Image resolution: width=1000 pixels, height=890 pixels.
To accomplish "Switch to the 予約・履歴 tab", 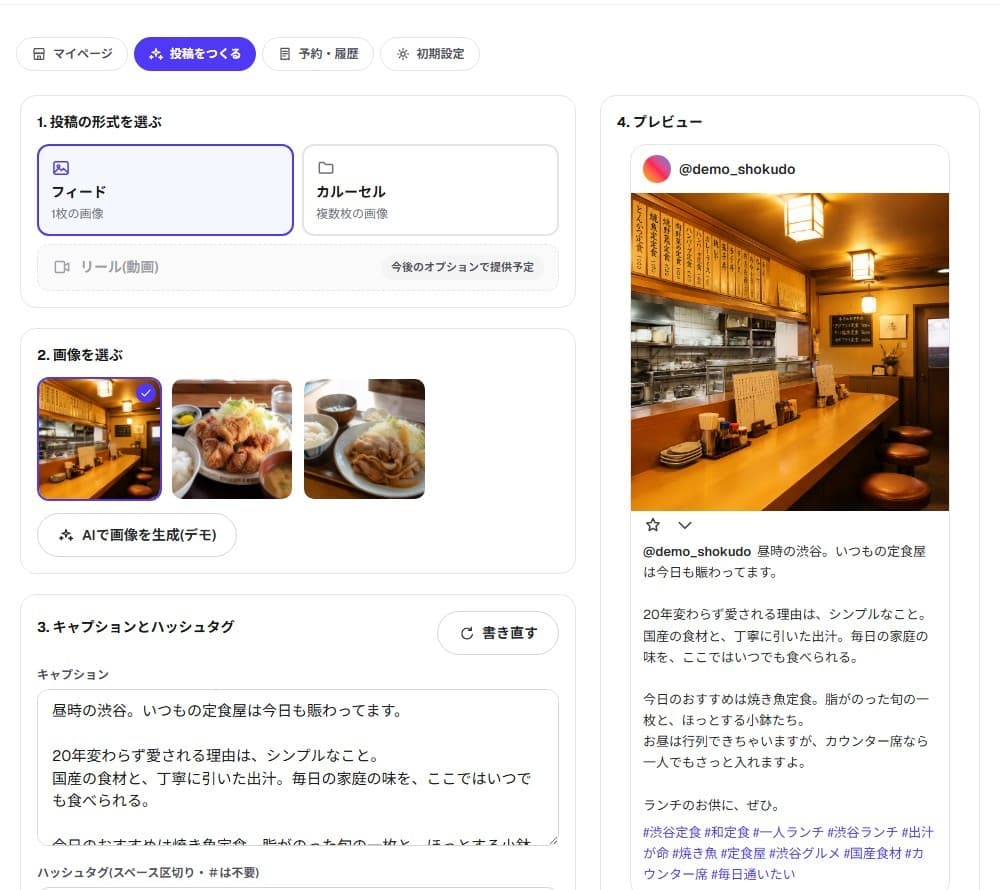I will pyautogui.click(x=318, y=54).
